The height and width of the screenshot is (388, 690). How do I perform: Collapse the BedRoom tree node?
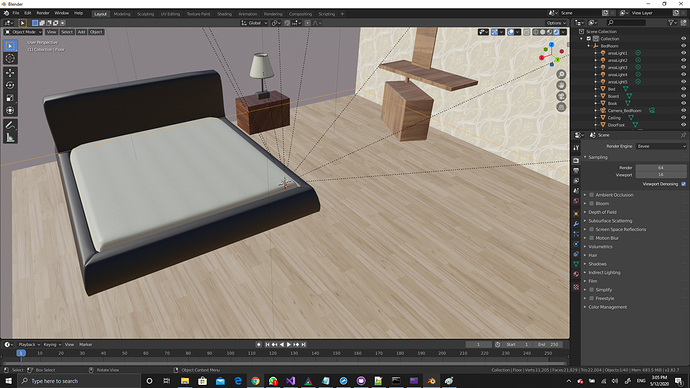click(589, 46)
